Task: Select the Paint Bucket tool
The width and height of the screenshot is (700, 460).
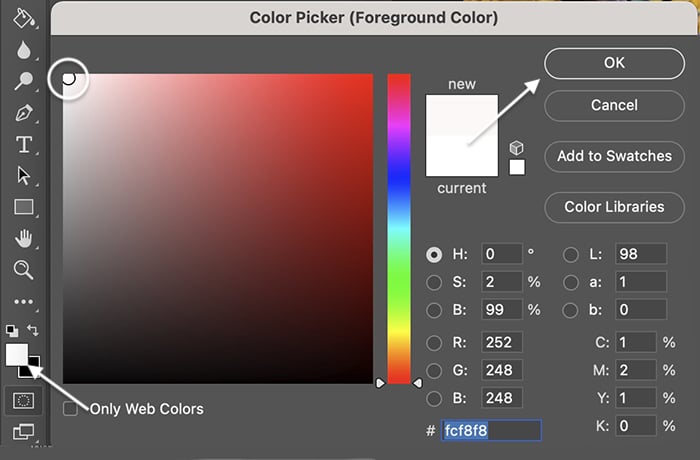Action: point(23,18)
